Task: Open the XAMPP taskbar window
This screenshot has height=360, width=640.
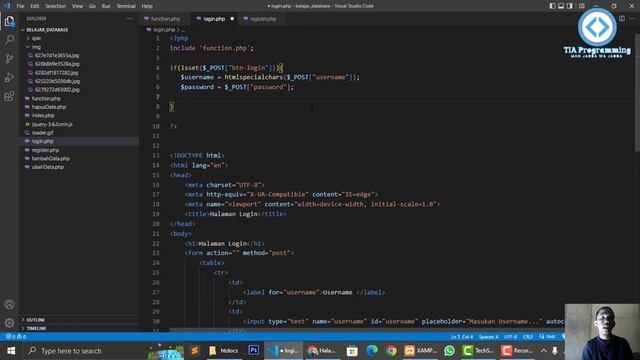Action: 420,351
